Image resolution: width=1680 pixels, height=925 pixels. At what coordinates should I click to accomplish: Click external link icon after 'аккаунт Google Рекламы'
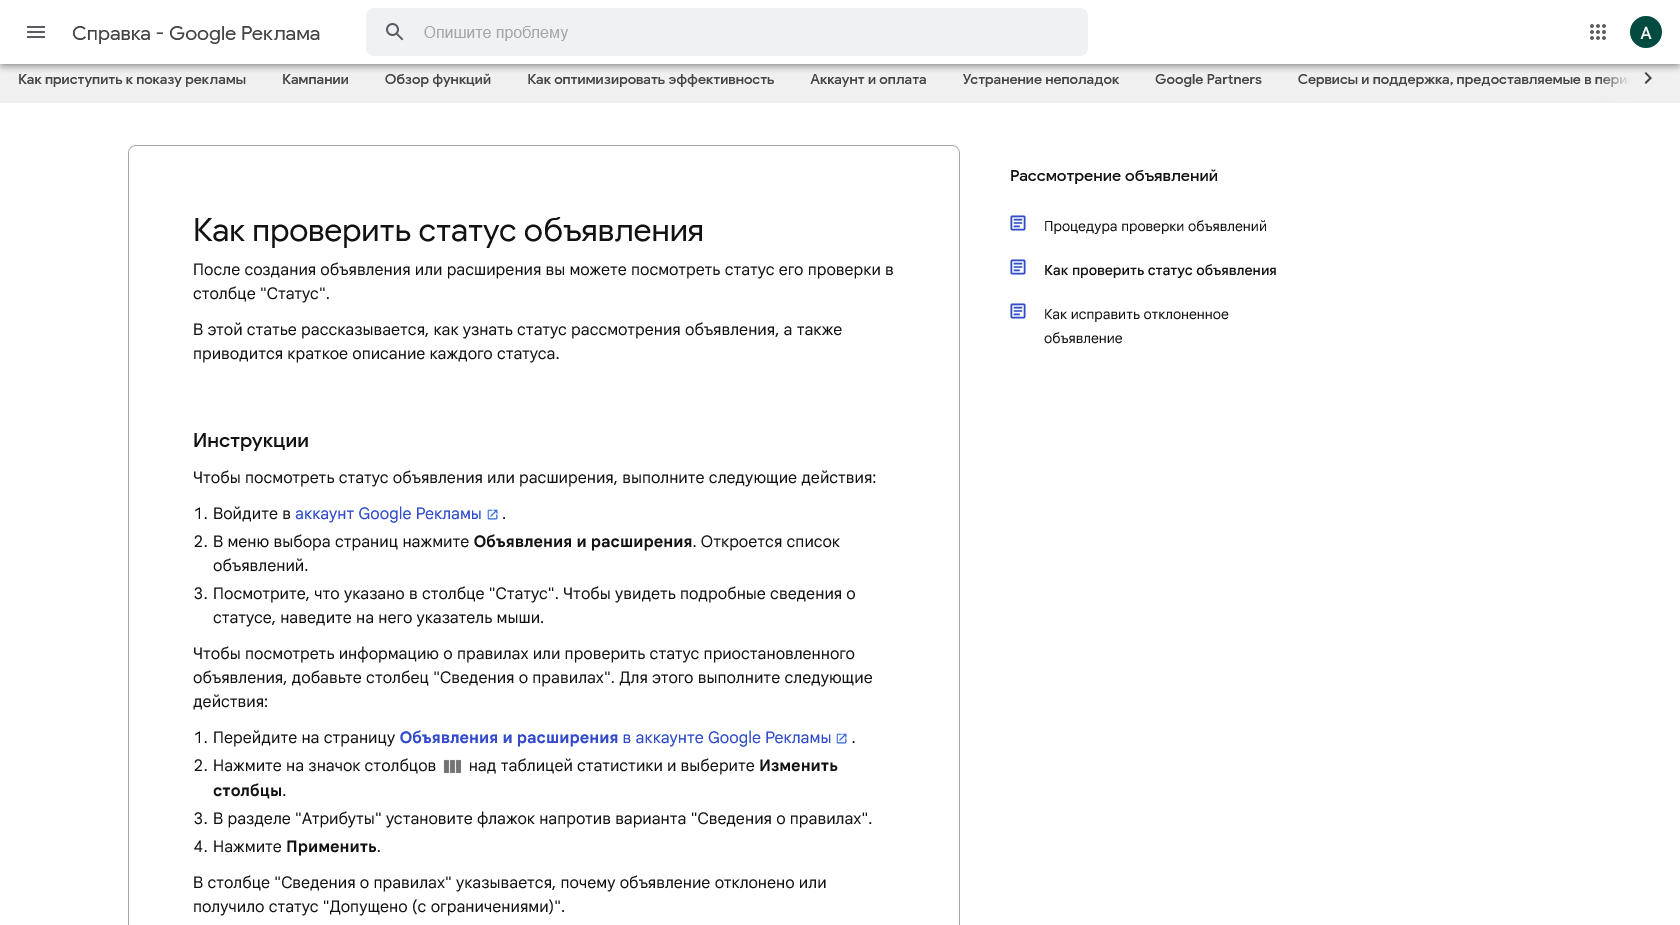(492, 514)
